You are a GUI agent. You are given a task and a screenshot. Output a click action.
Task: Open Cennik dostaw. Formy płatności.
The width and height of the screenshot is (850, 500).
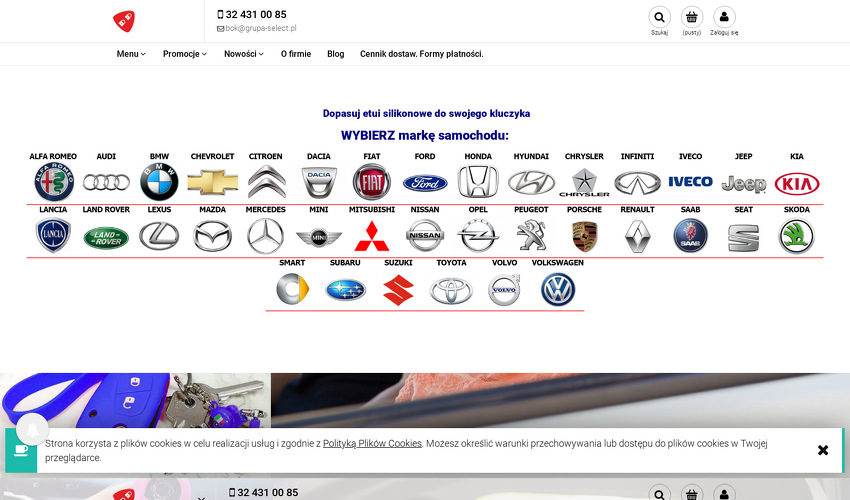(422, 54)
